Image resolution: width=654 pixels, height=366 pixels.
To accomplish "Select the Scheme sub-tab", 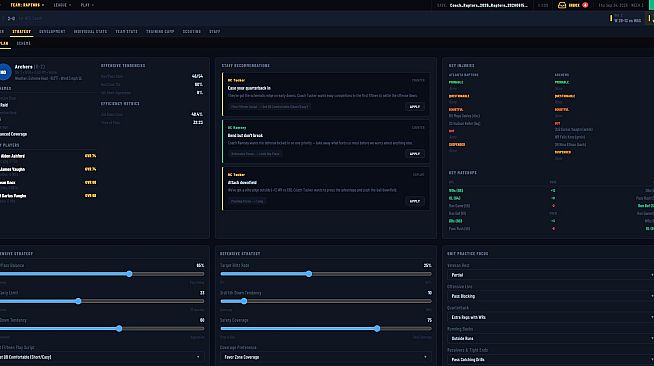I will click(23, 43).
